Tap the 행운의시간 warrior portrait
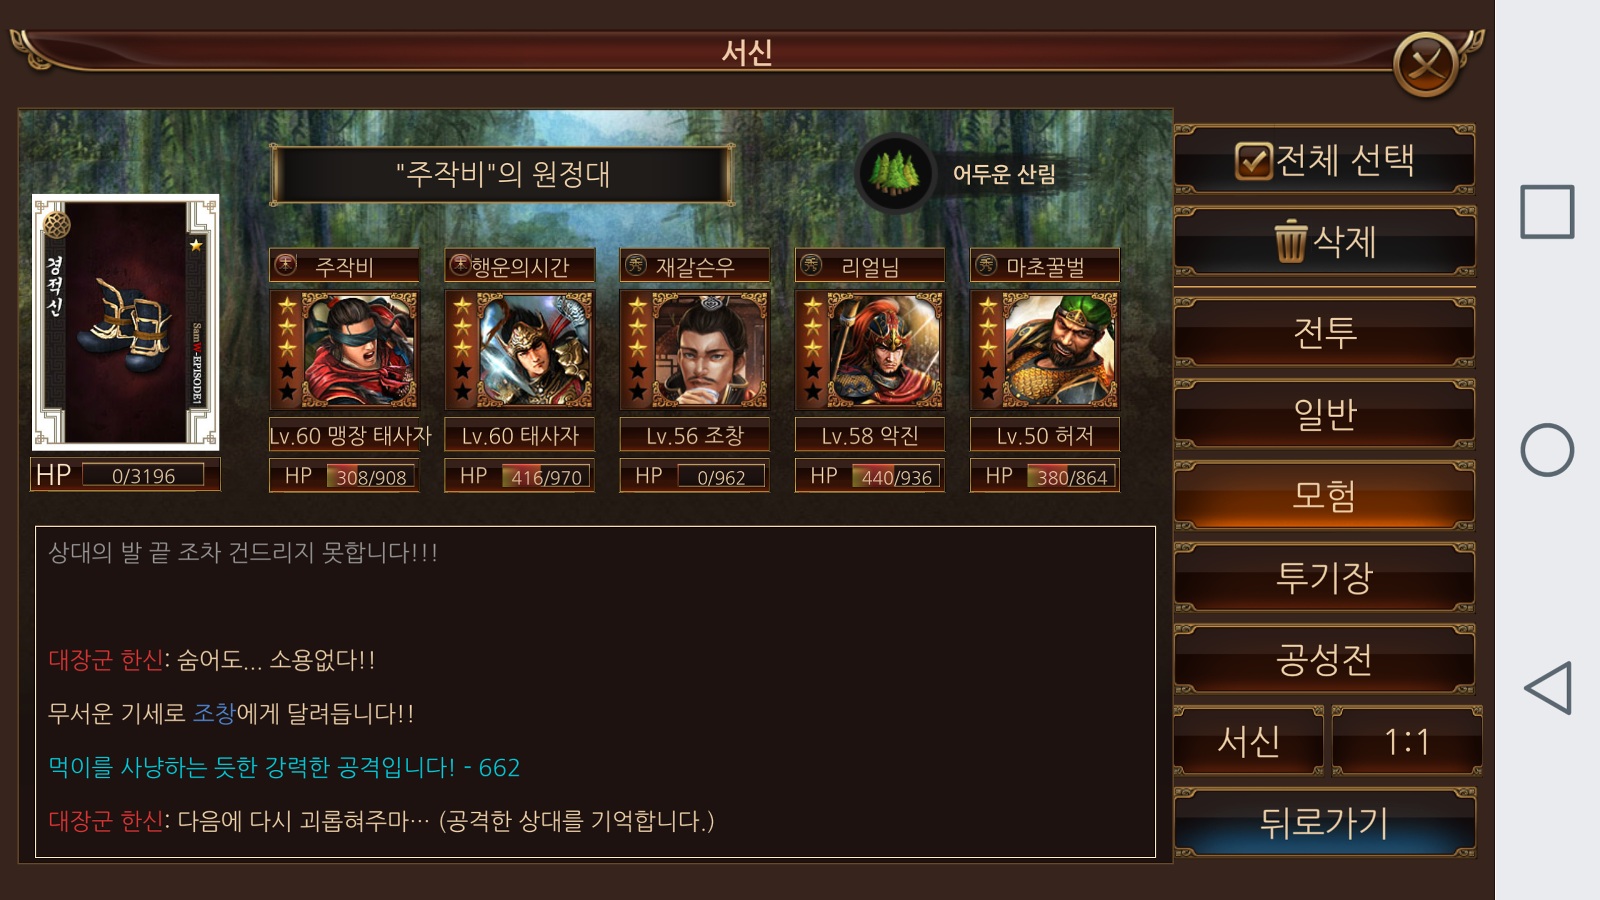Screen dimensions: 1600x900 pos(520,350)
